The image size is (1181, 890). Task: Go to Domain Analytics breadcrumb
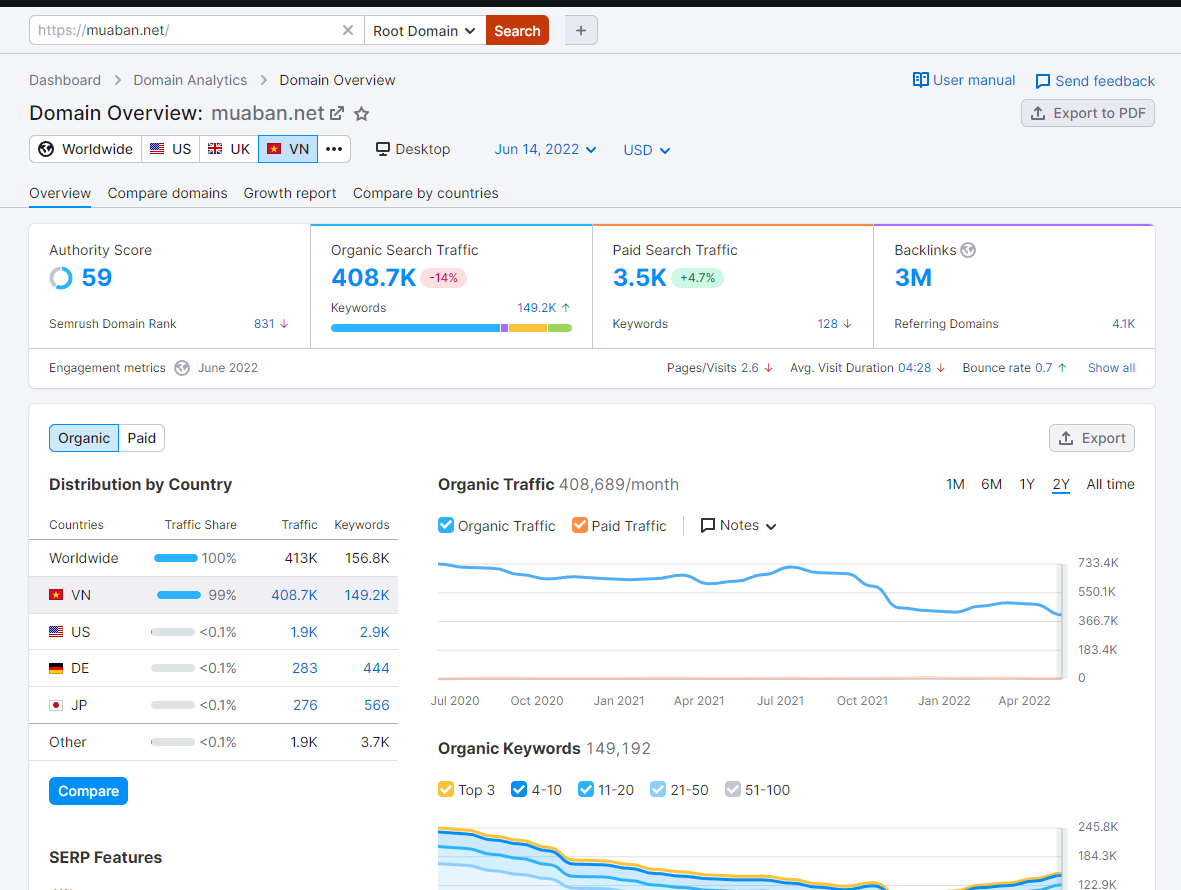tap(190, 80)
